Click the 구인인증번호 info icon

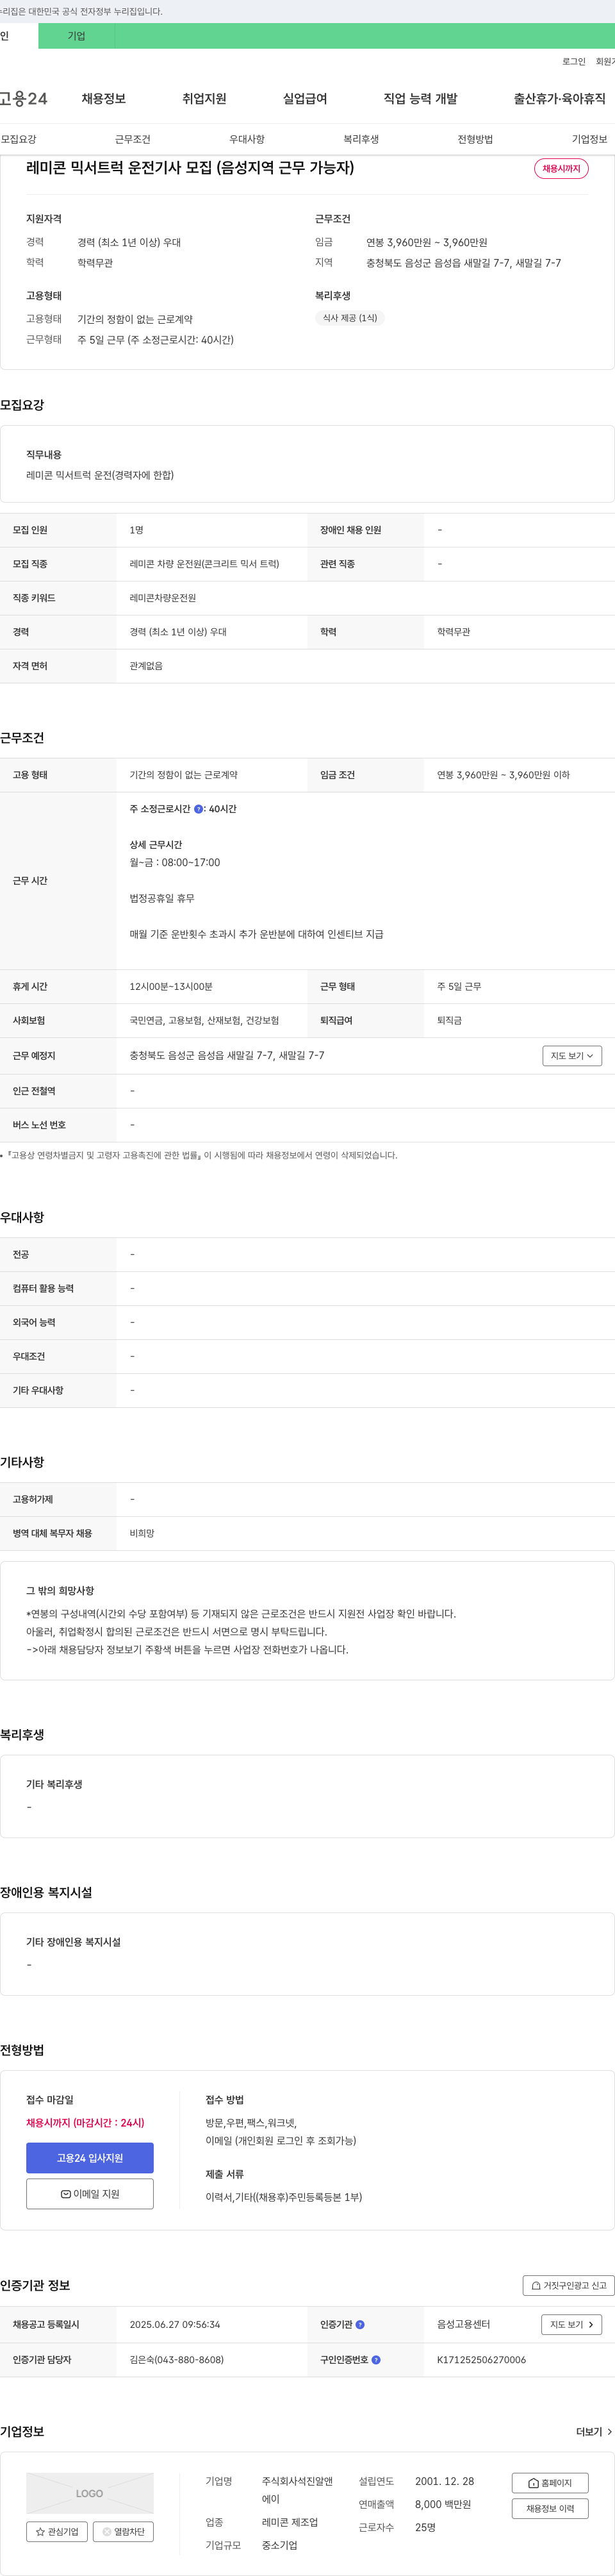[x=376, y=2359]
